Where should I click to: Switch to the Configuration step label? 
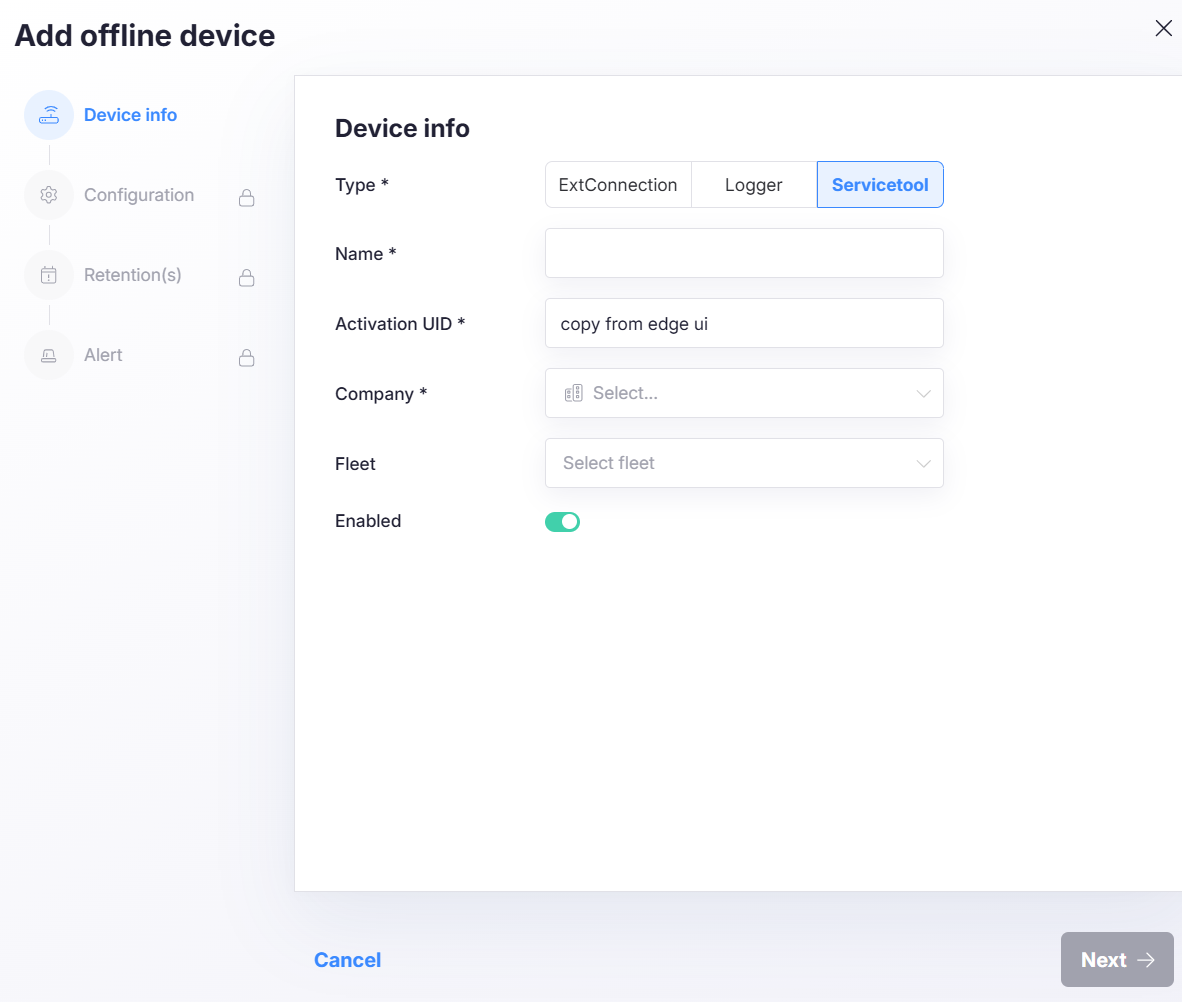point(139,195)
